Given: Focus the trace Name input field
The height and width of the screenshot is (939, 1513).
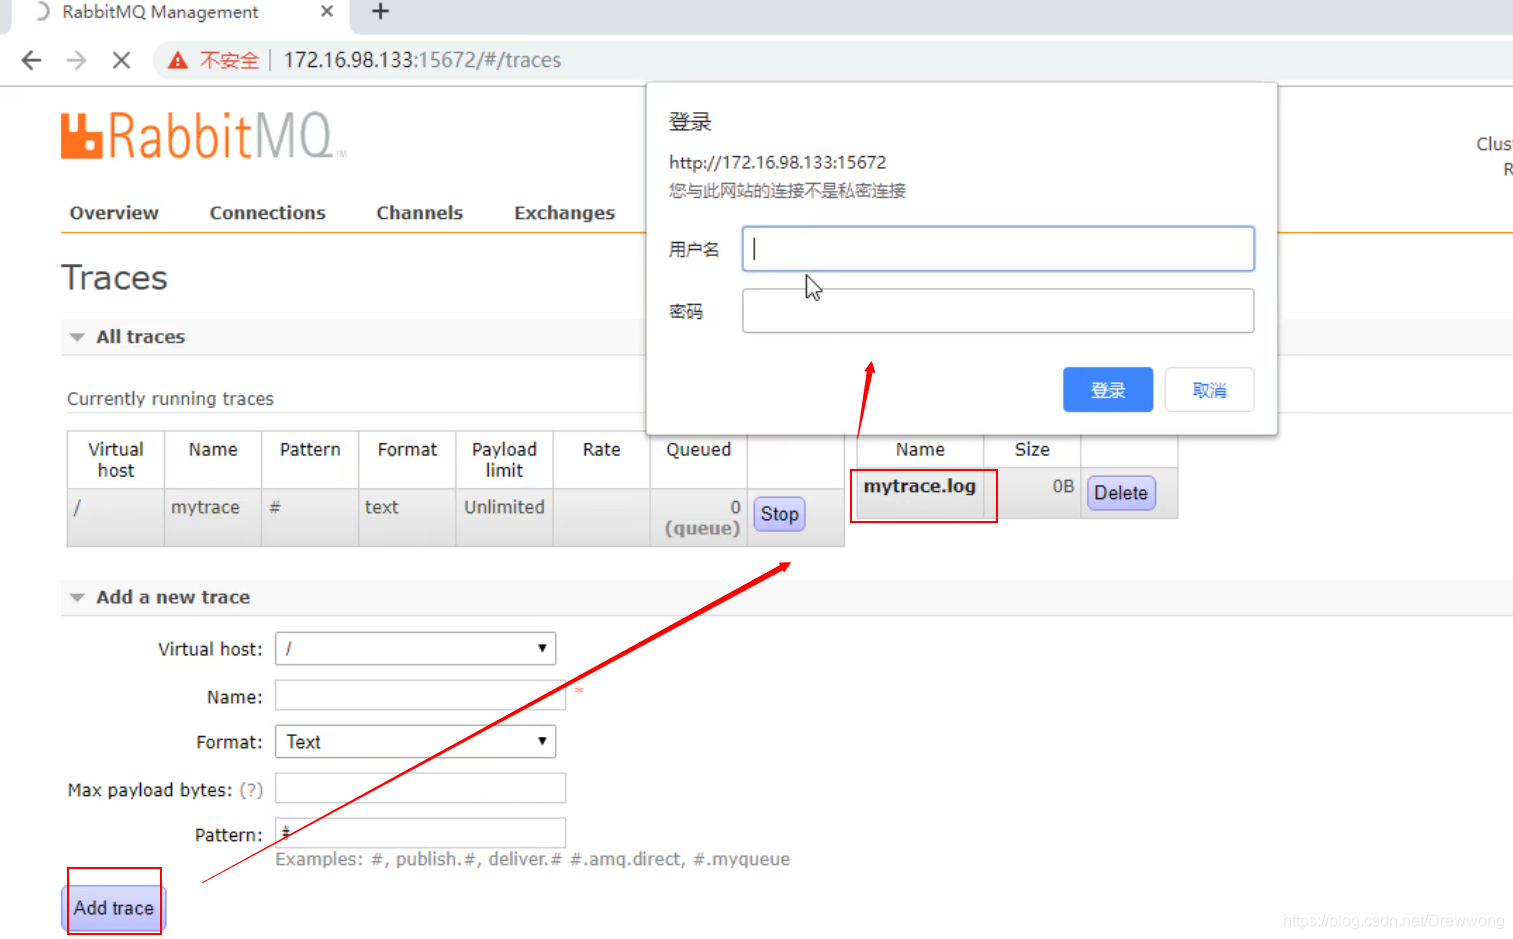Looking at the screenshot, I should pos(420,695).
